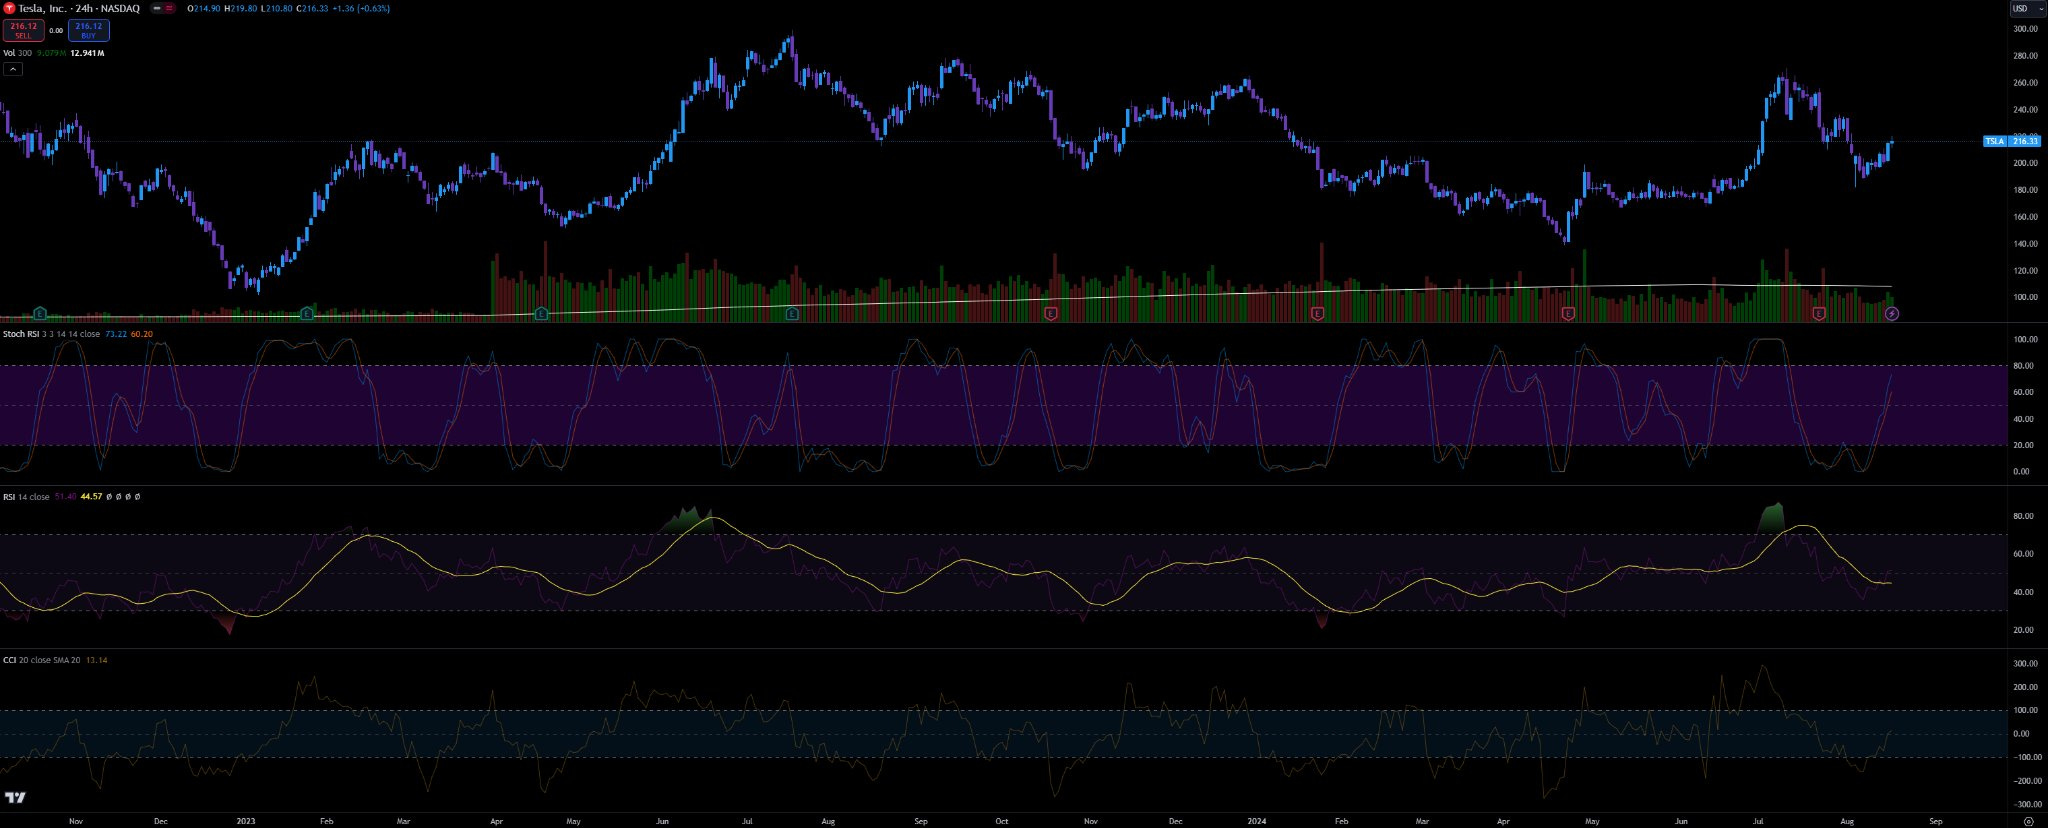The width and height of the screenshot is (2048, 828).
Task: Click the 44.57 RSI value
Action: (92, 497)
